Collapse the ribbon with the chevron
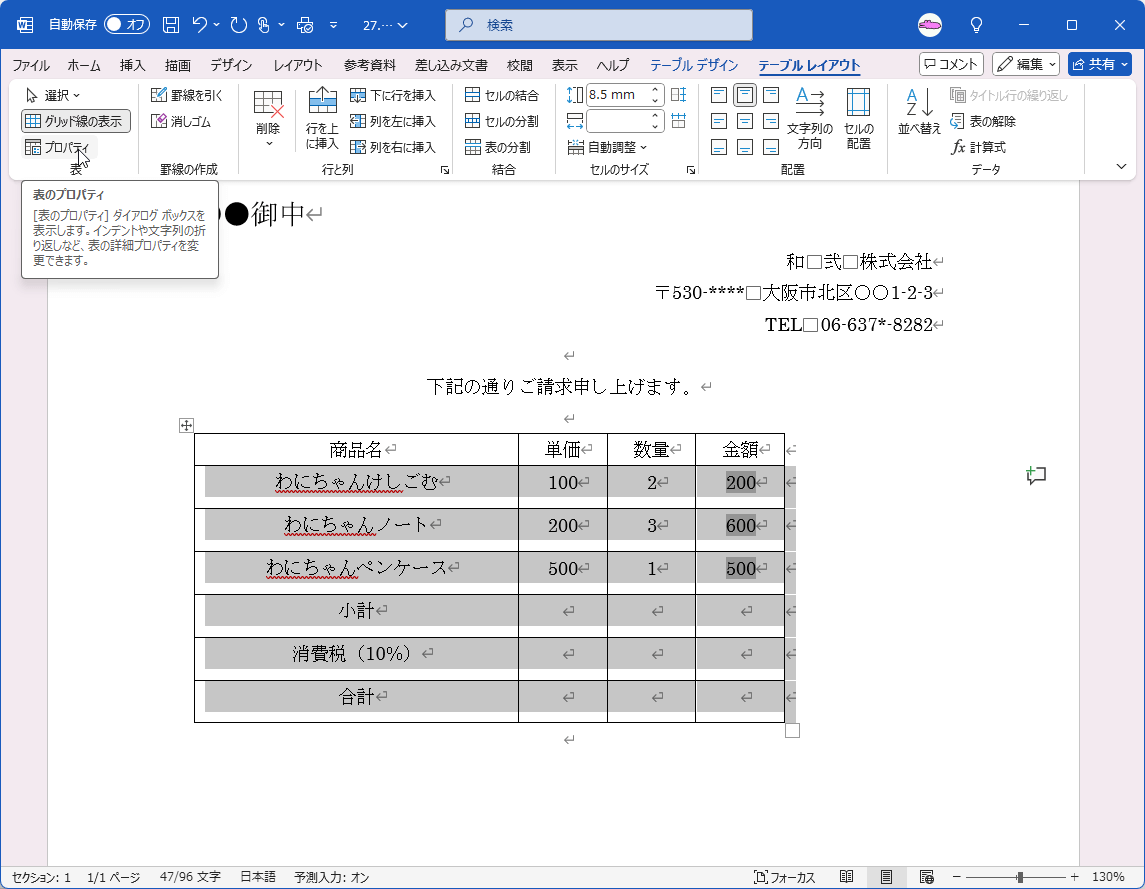1145x889 pixels. (1122, 167)
